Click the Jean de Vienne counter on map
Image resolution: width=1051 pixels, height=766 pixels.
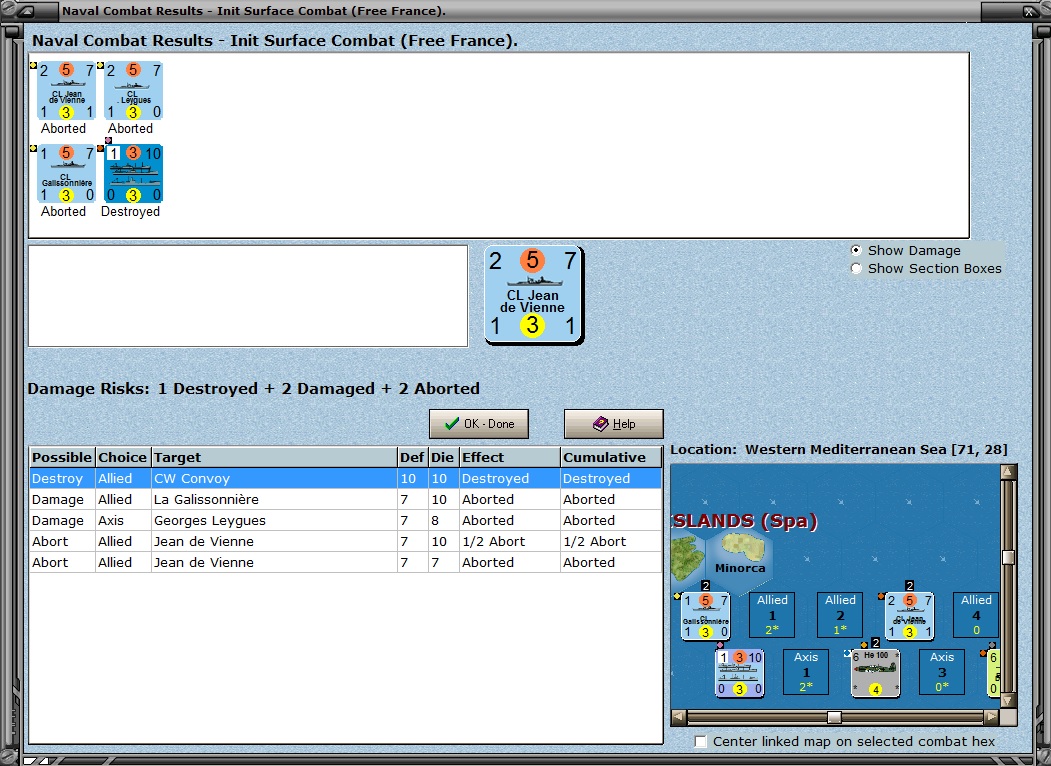pos(910,615)
